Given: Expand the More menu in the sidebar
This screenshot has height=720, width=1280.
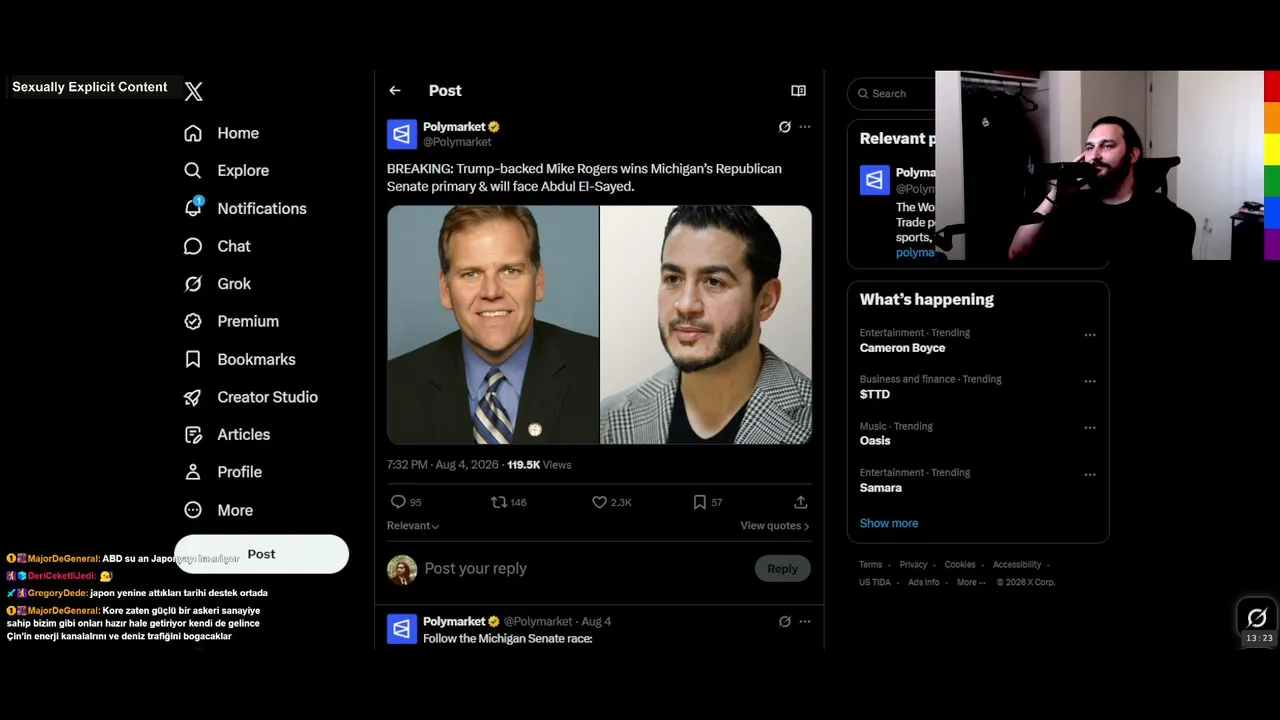Looking at the screenshot, I should click(x=219, y=510).
